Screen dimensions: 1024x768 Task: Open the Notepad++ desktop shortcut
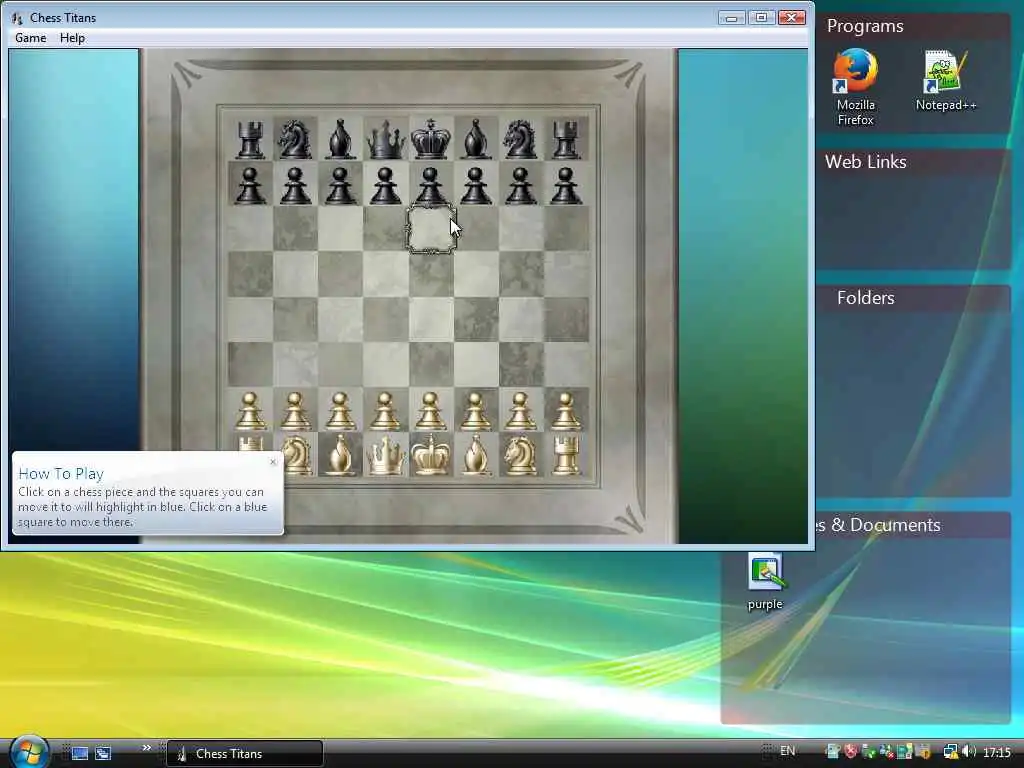[x=946, y=80]
